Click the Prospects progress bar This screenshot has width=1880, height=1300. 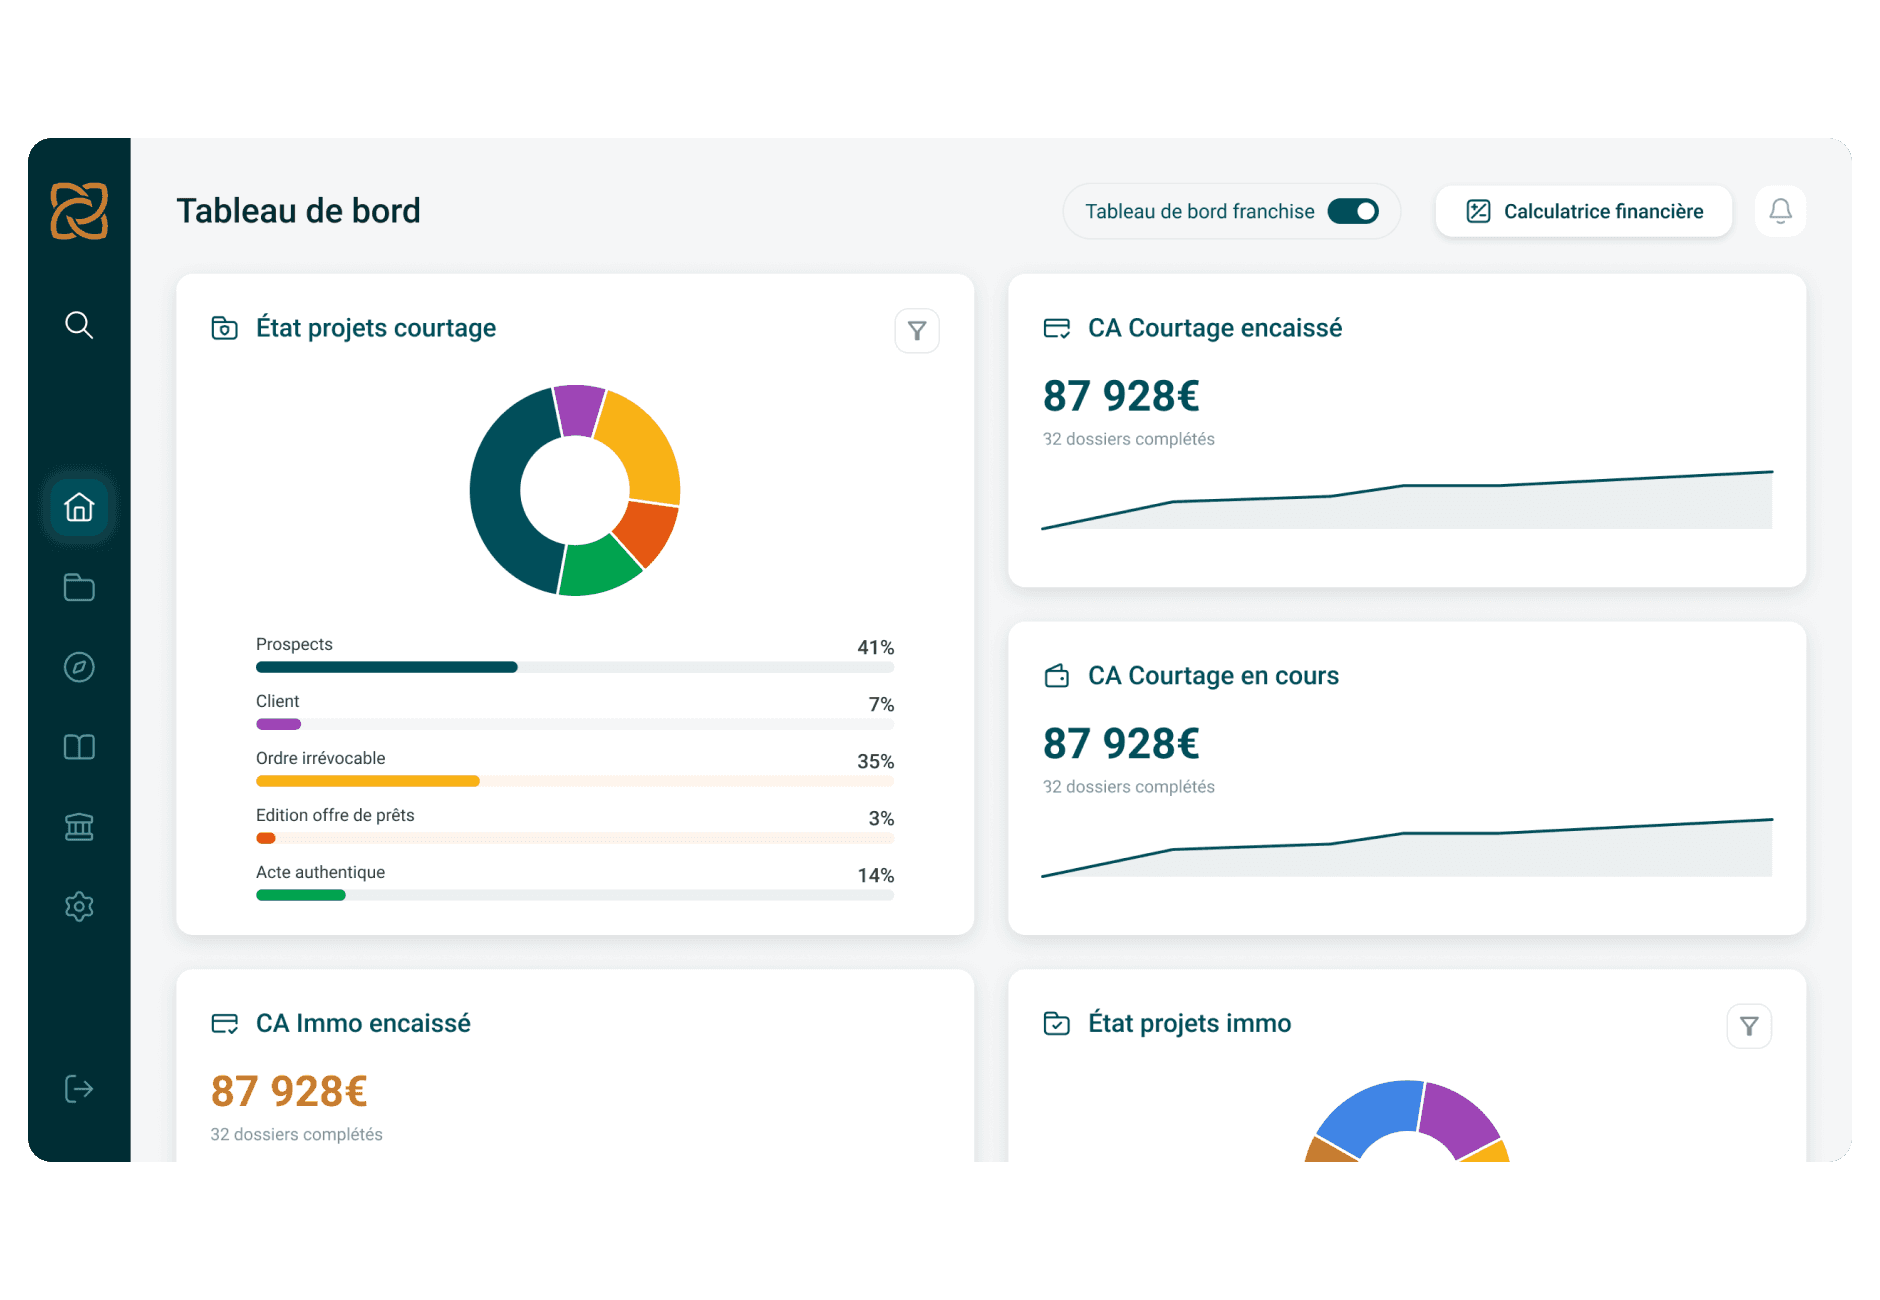coord(575,667)
